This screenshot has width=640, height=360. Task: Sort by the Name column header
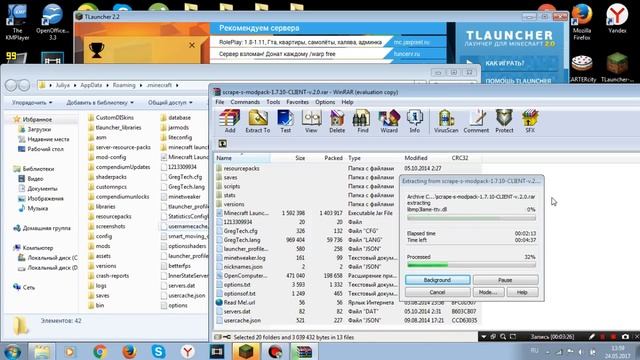[x=242, y=158]
